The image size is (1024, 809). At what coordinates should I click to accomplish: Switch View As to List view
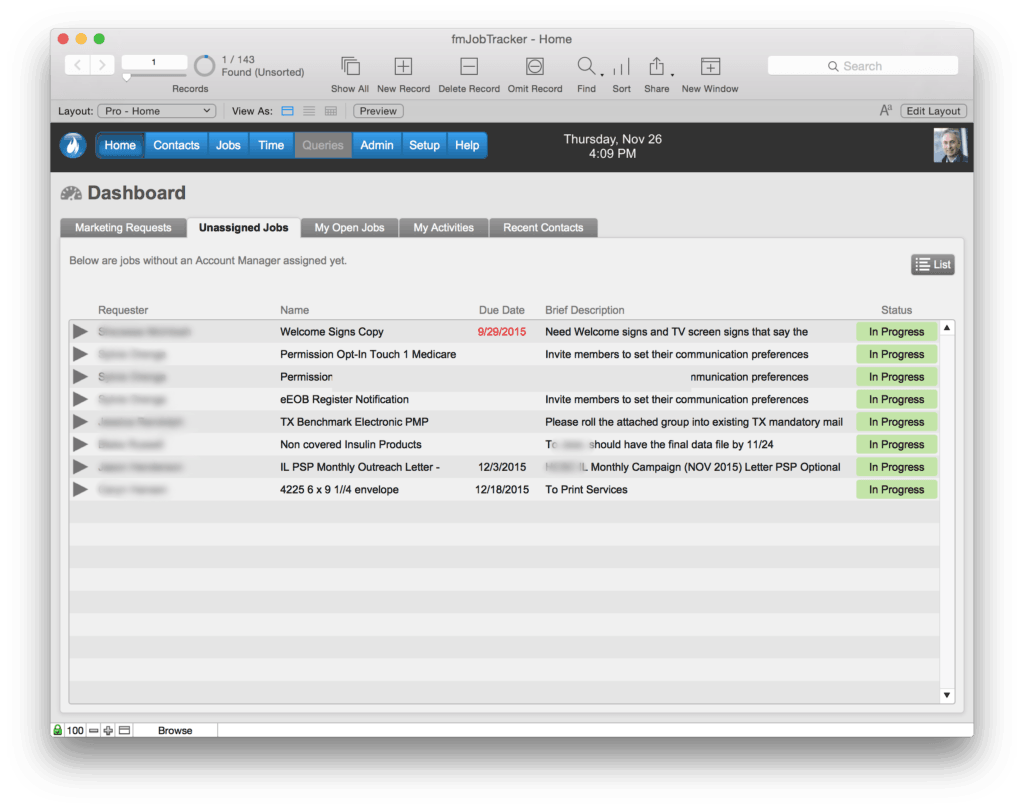[x=309, y=111]
